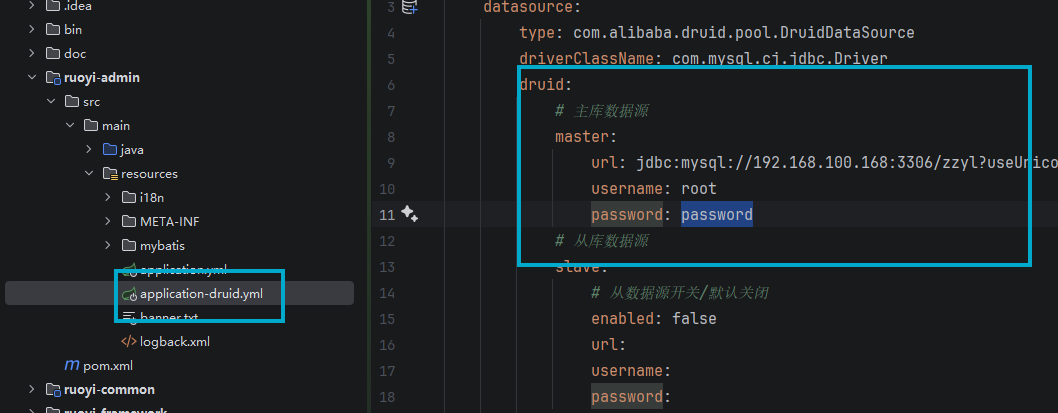Select the i18n folder label

[152, 198]
